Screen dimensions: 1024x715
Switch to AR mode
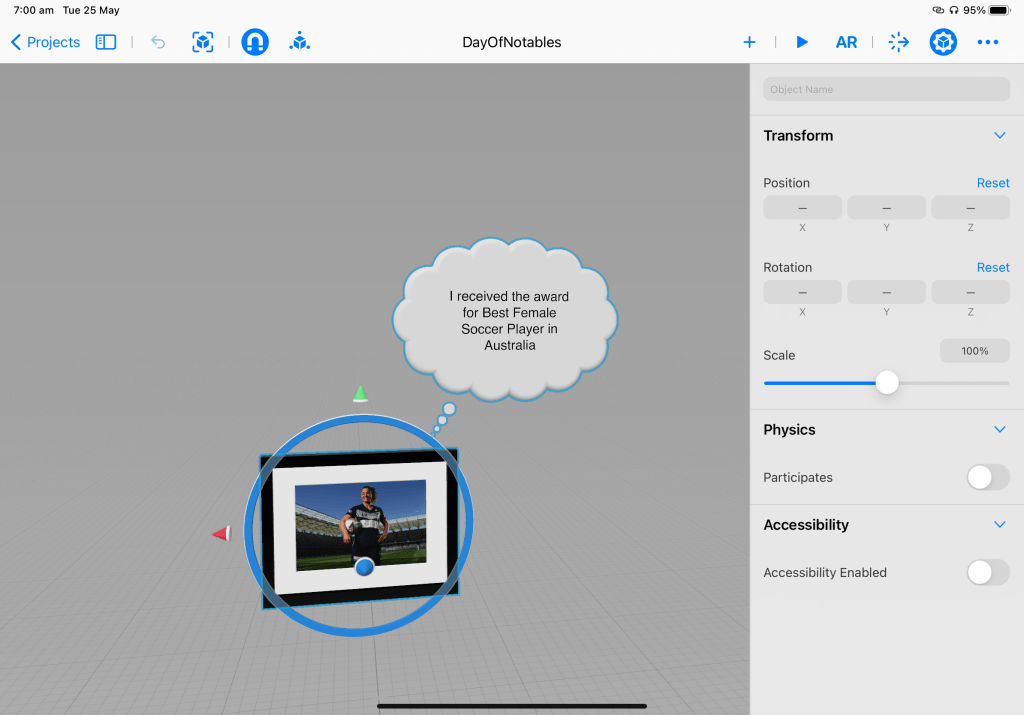point(846,42)
